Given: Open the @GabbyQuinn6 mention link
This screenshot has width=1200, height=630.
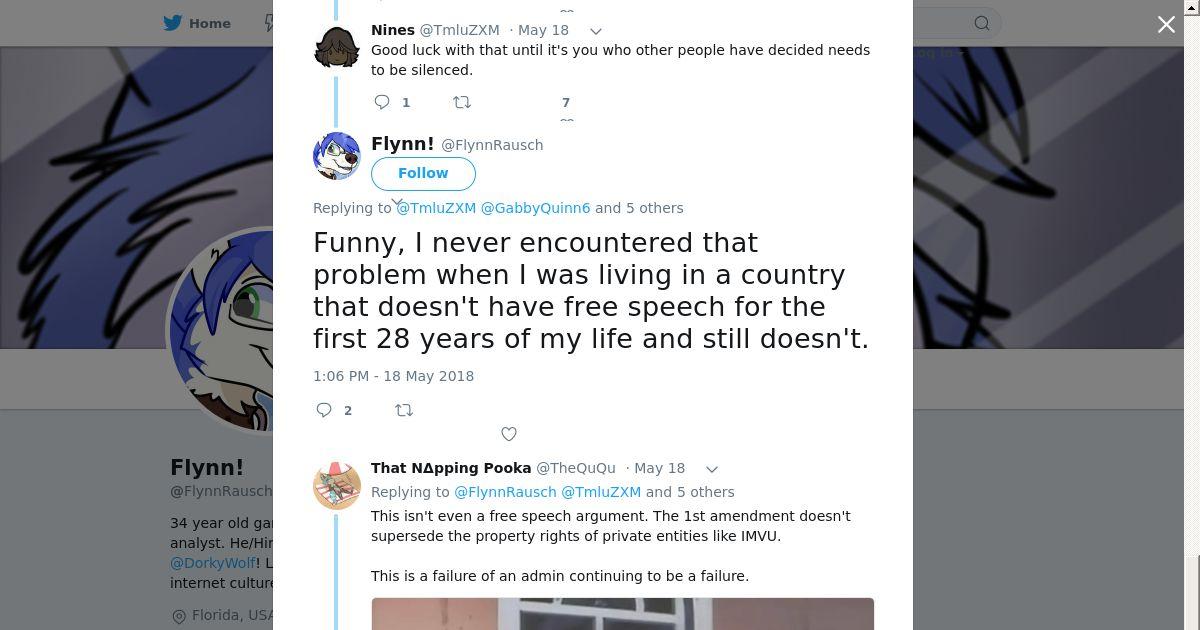Looking at the screenshot, I should tap(536, 208).
